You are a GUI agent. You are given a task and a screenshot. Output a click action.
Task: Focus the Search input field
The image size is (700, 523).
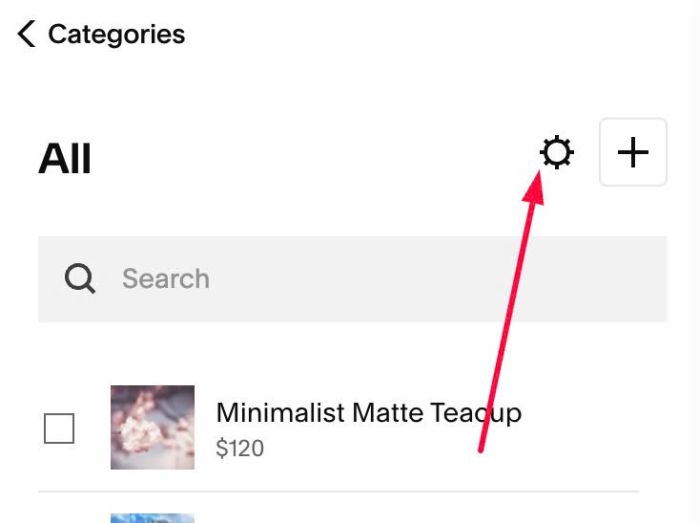coord(353,279)
